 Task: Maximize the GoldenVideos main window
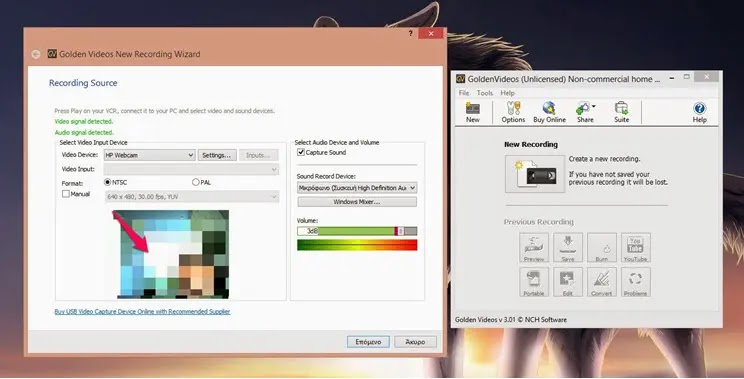[x=686, y=77]
